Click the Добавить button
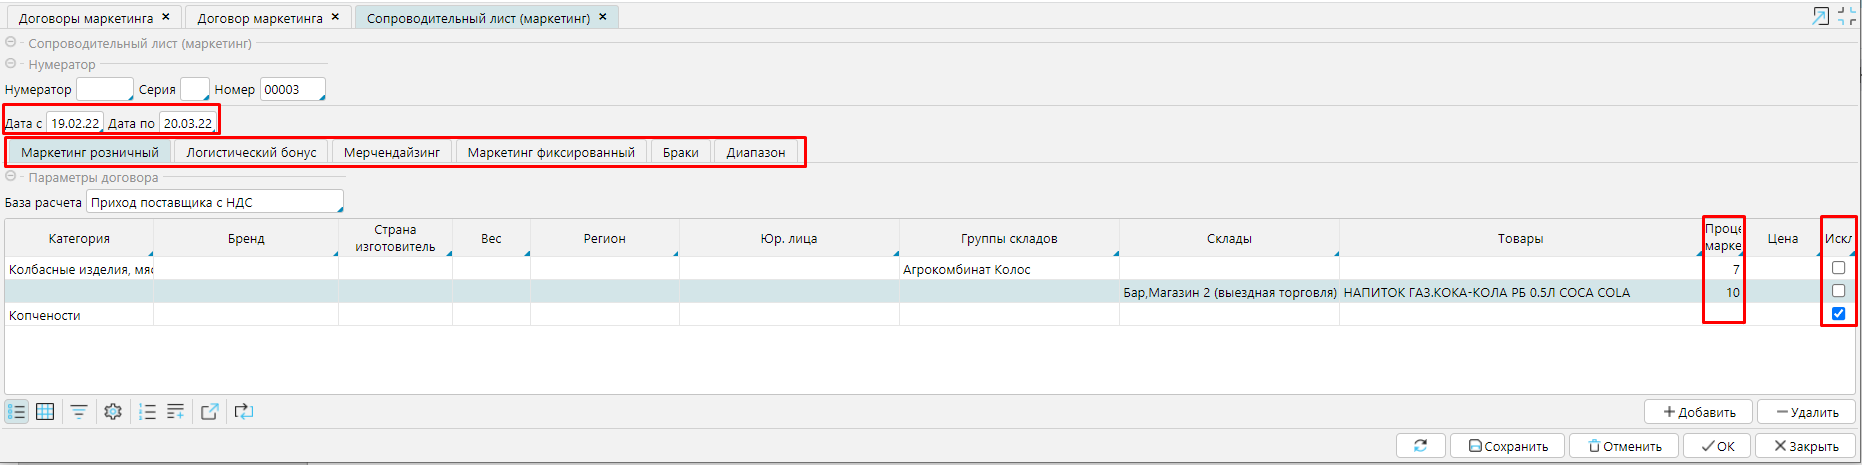This screenshot has height=465, width=1862. 1698,412
